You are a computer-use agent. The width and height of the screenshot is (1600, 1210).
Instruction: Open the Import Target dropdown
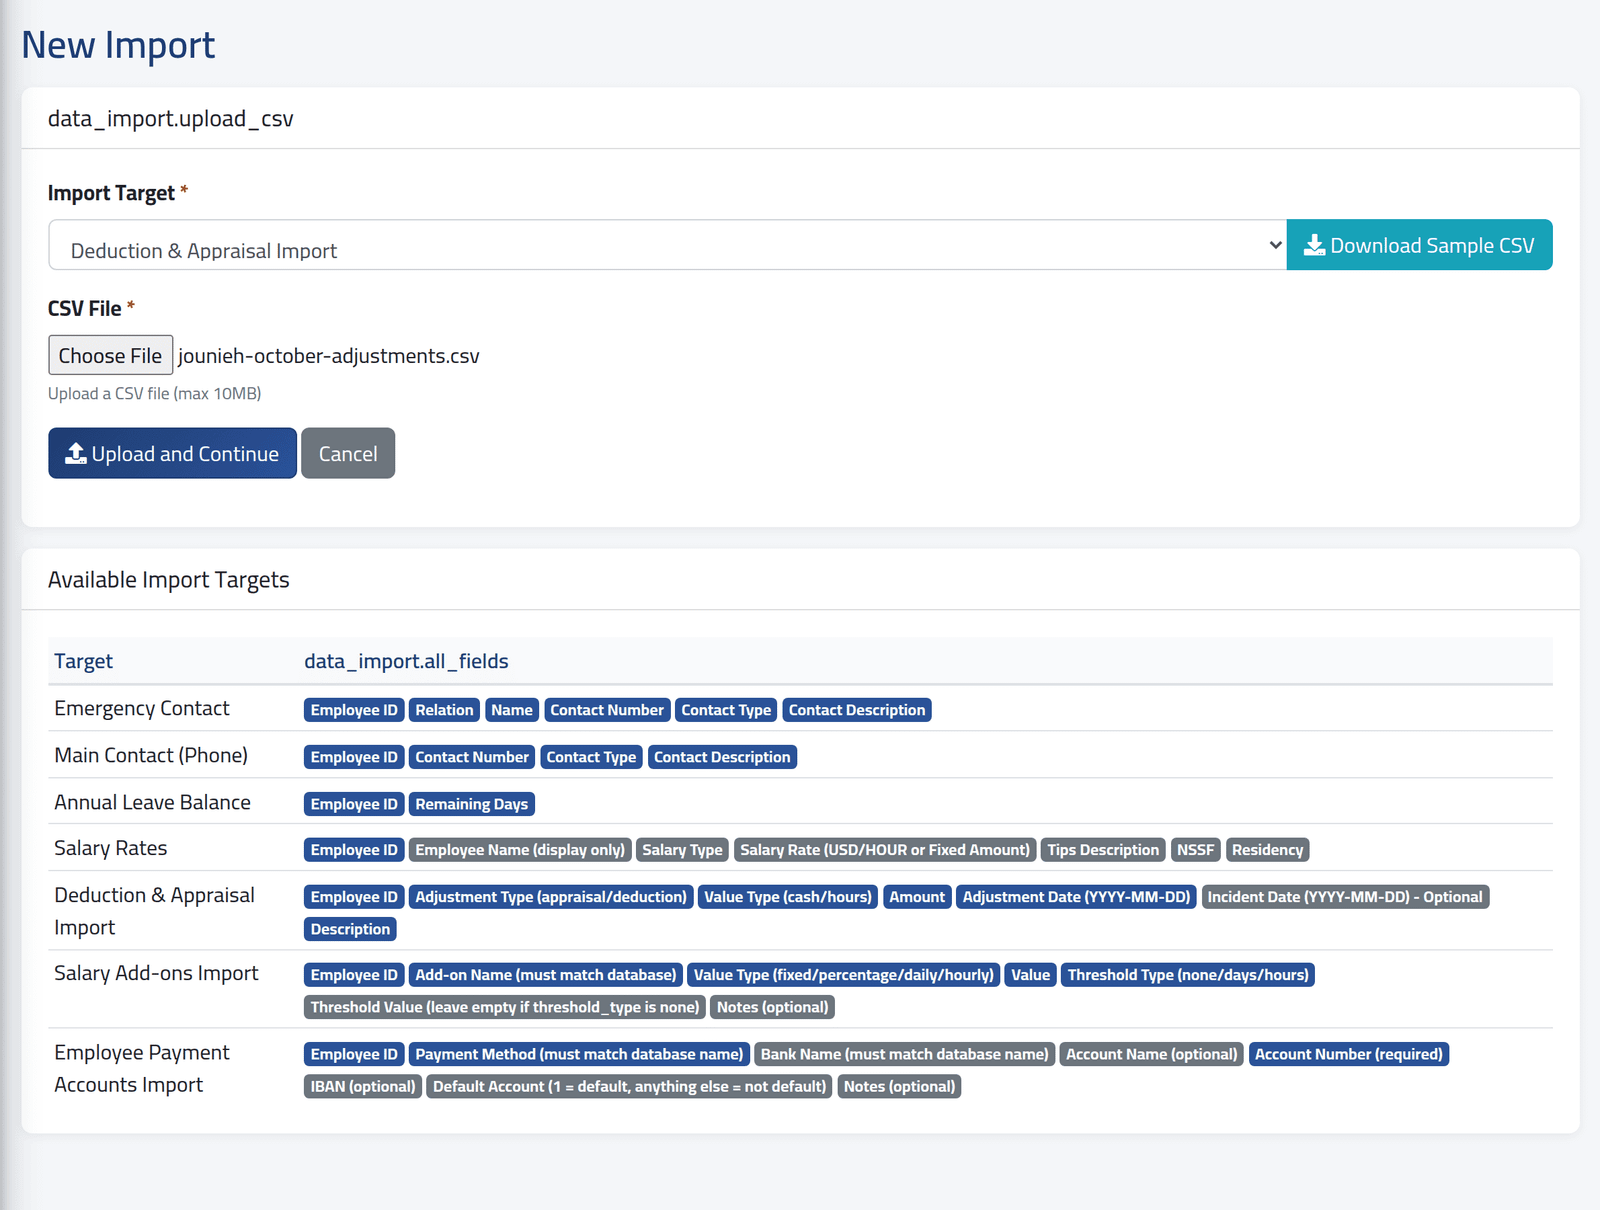pos(667,245)
